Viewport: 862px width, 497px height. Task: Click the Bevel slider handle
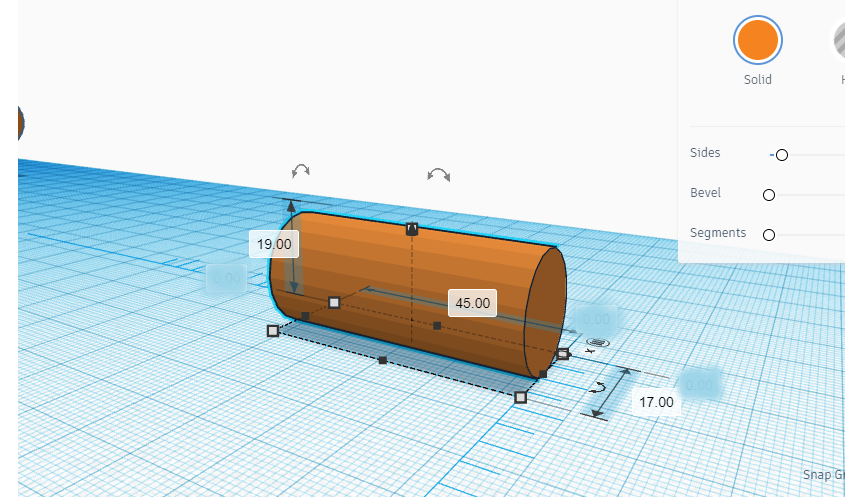coord(769,195)
